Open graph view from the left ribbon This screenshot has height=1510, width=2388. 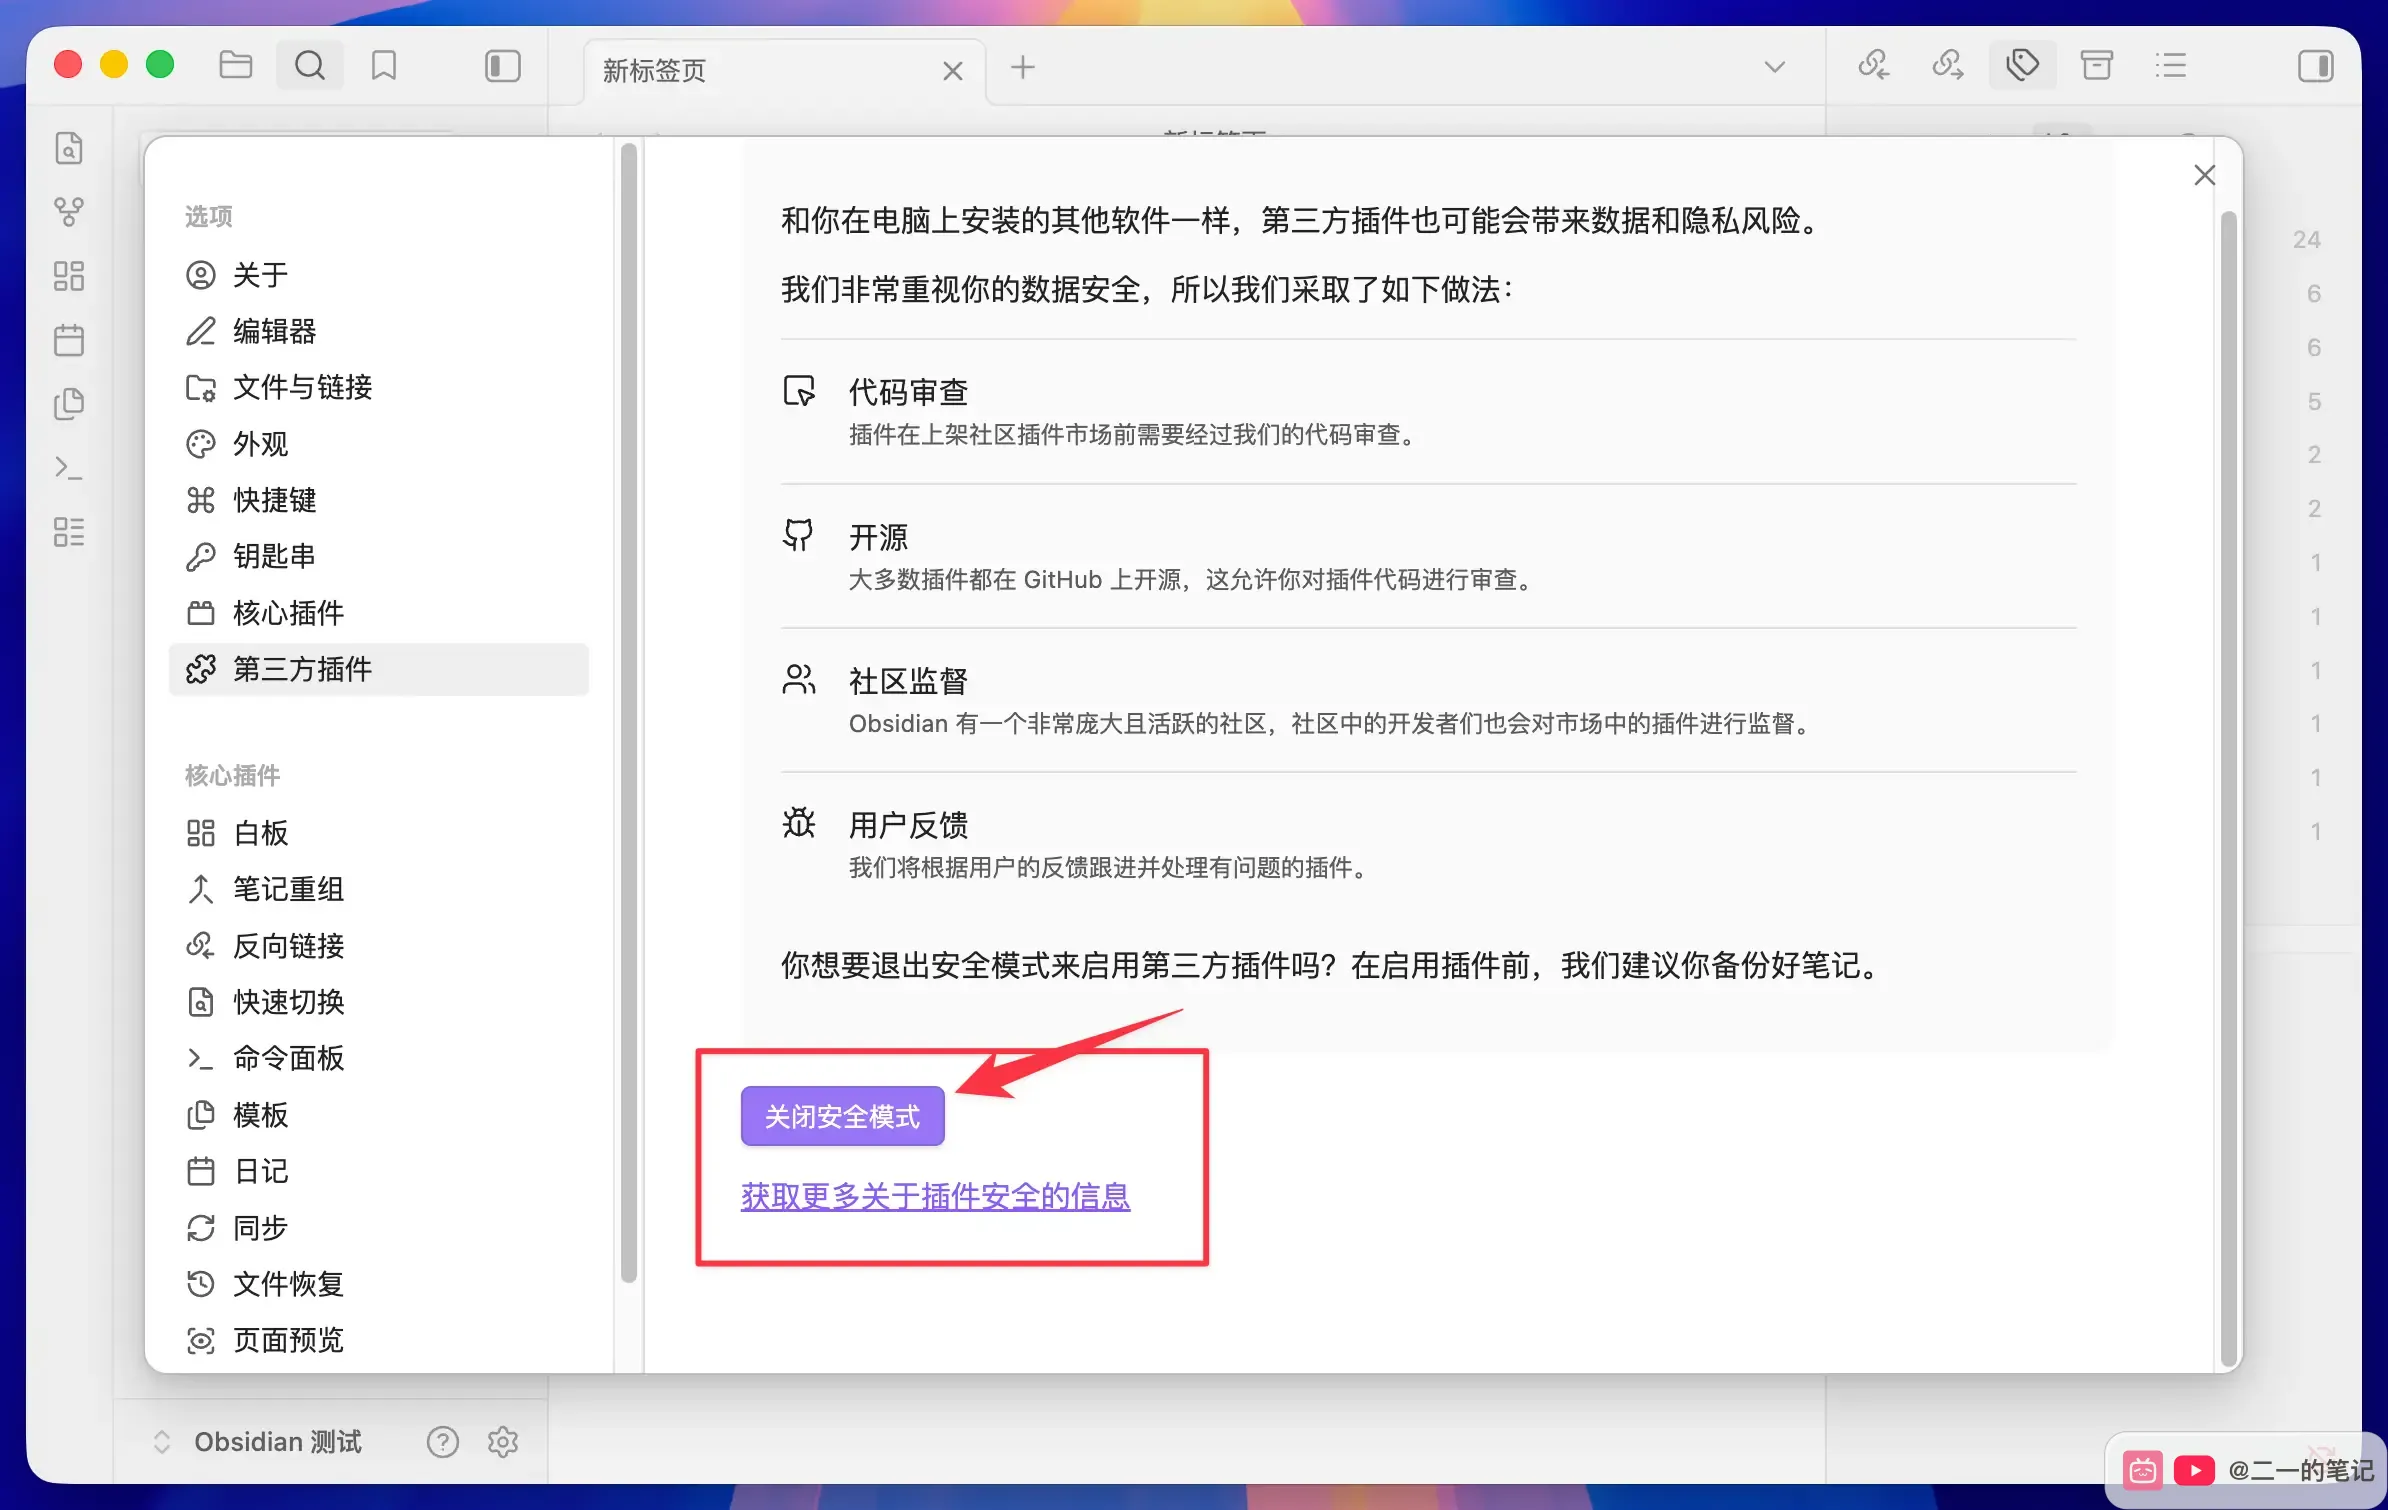[x=69, y=212]
